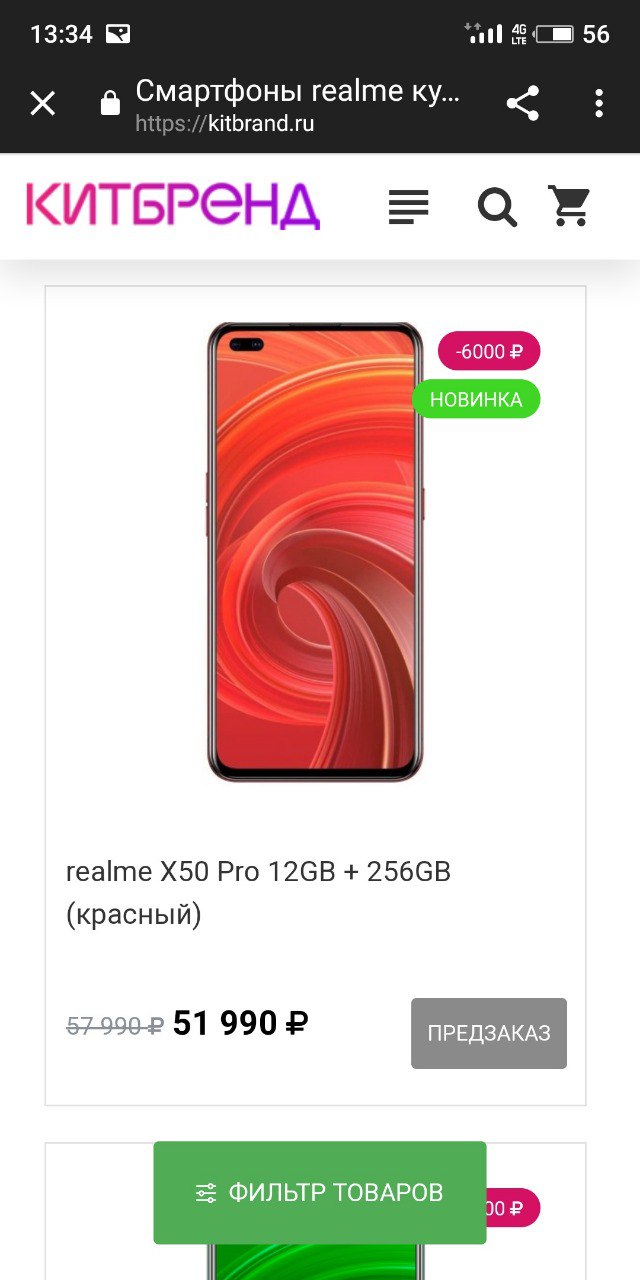Tap the green realme phone image below
Screen dimensions: 640x1280
click(x=315, y=1262)
